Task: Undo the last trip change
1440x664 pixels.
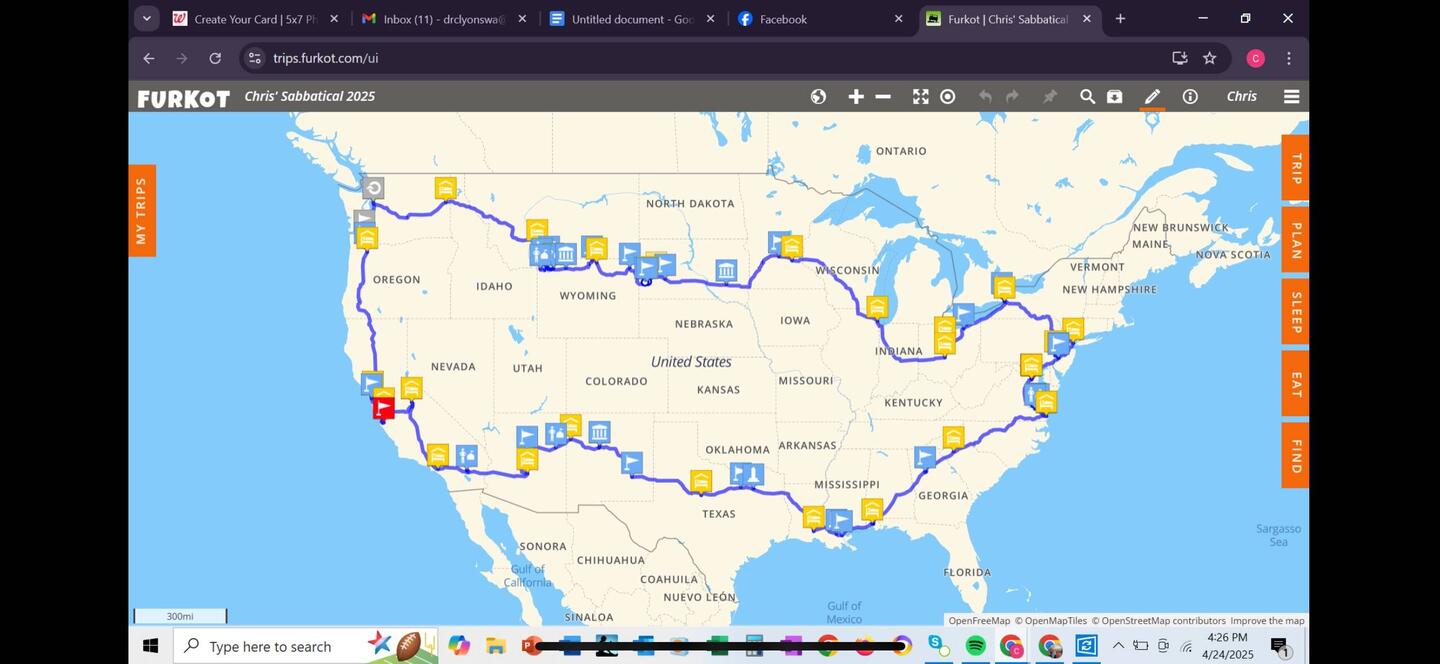Action: 985,96
